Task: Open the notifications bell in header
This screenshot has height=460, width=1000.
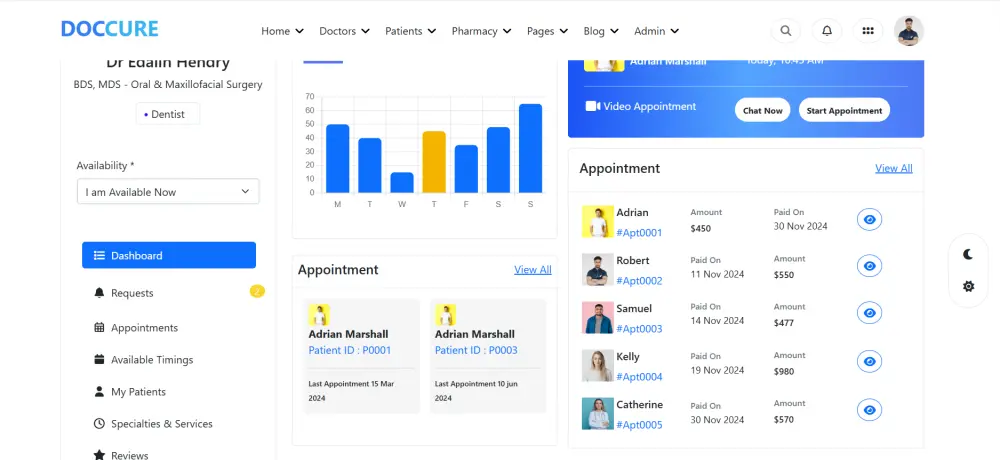Action: point(827,31)
